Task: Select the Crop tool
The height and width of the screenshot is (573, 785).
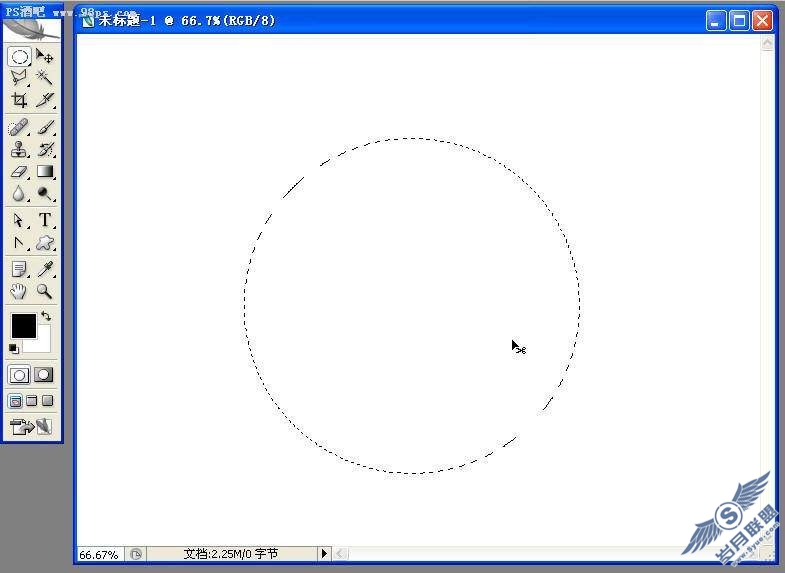Action: pos(20,100)
